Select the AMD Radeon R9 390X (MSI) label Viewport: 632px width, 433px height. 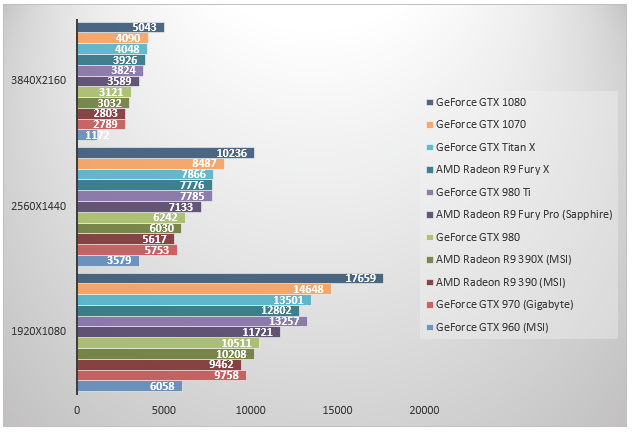click(x=503, y=259)
